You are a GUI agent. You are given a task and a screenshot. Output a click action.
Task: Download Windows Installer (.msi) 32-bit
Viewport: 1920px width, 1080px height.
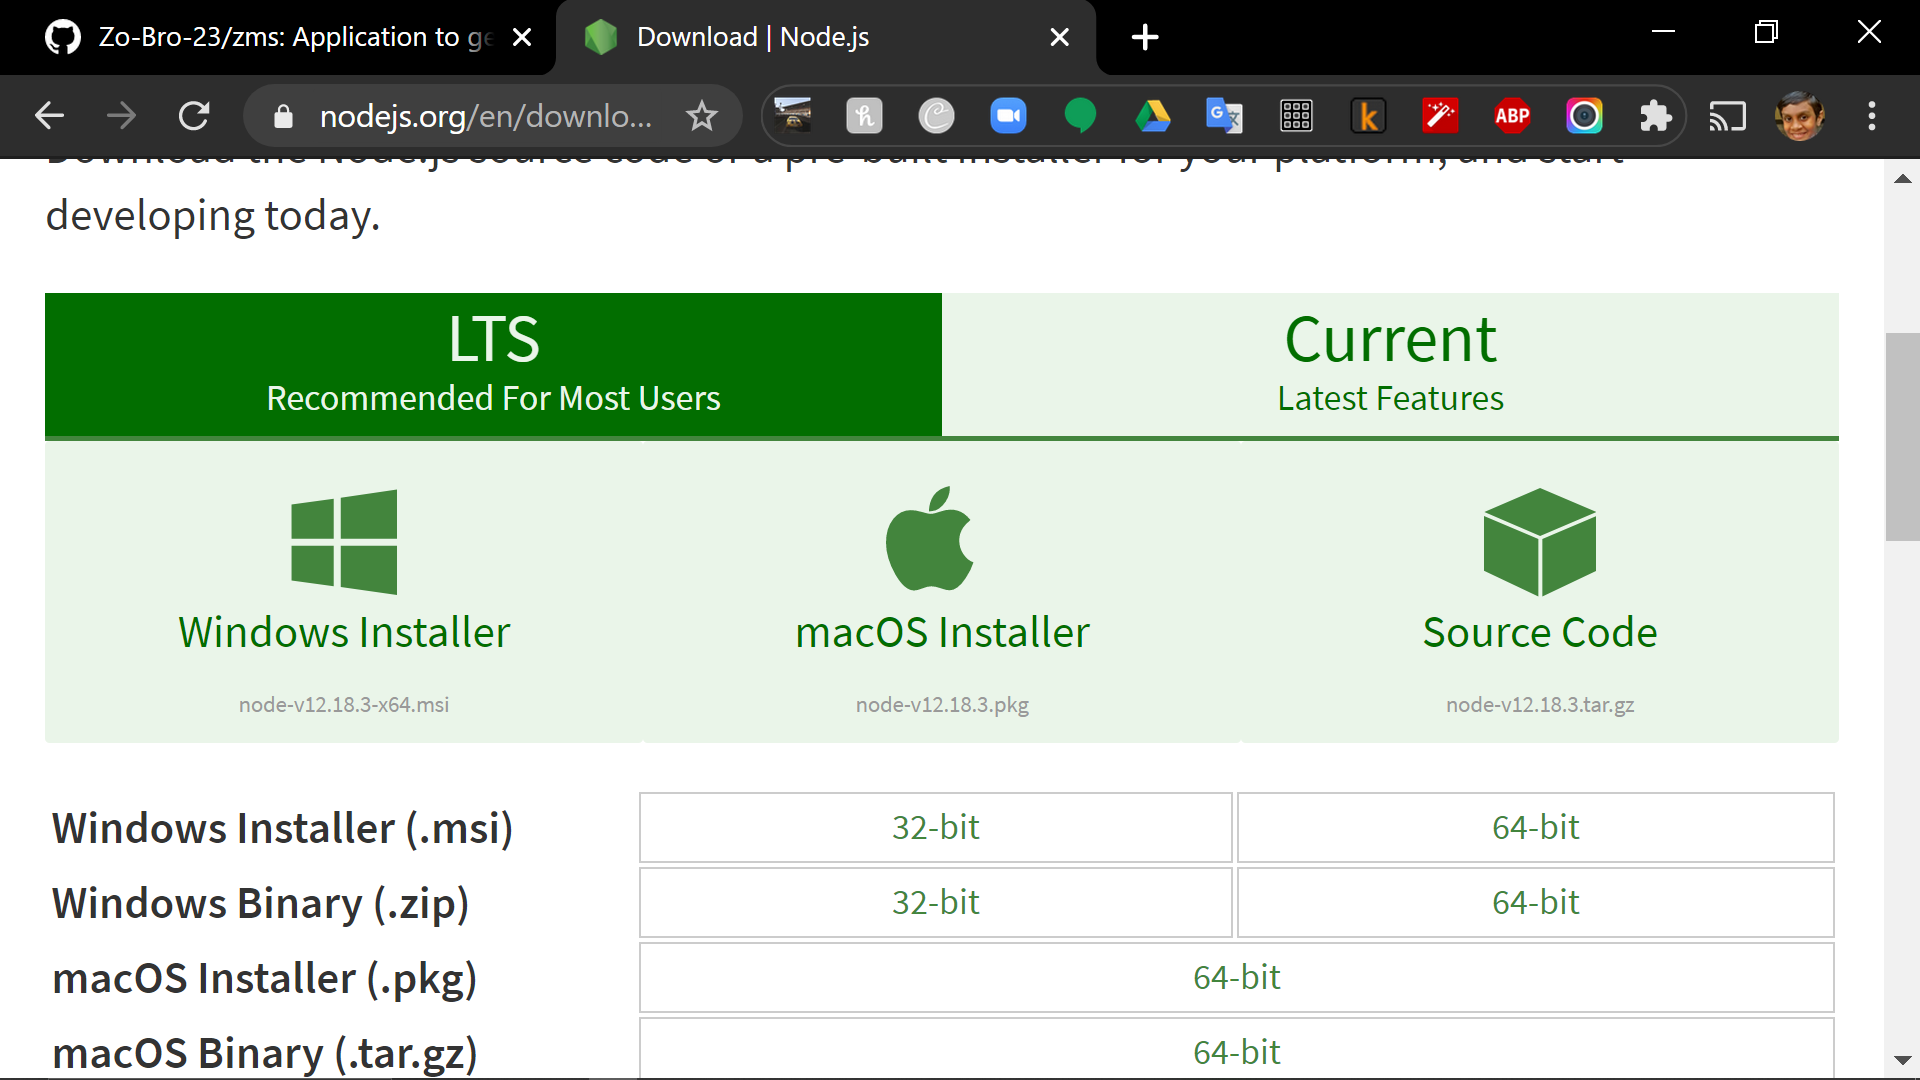click(x=935, y=827)
